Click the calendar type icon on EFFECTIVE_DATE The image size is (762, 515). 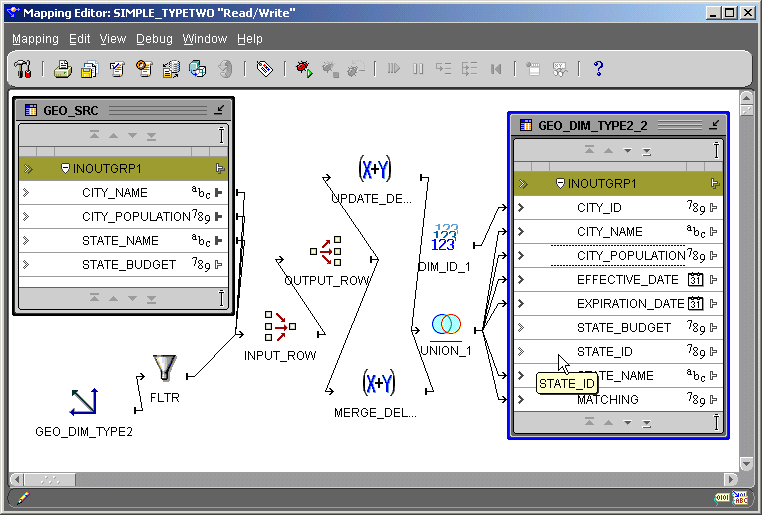pos(695,279)
